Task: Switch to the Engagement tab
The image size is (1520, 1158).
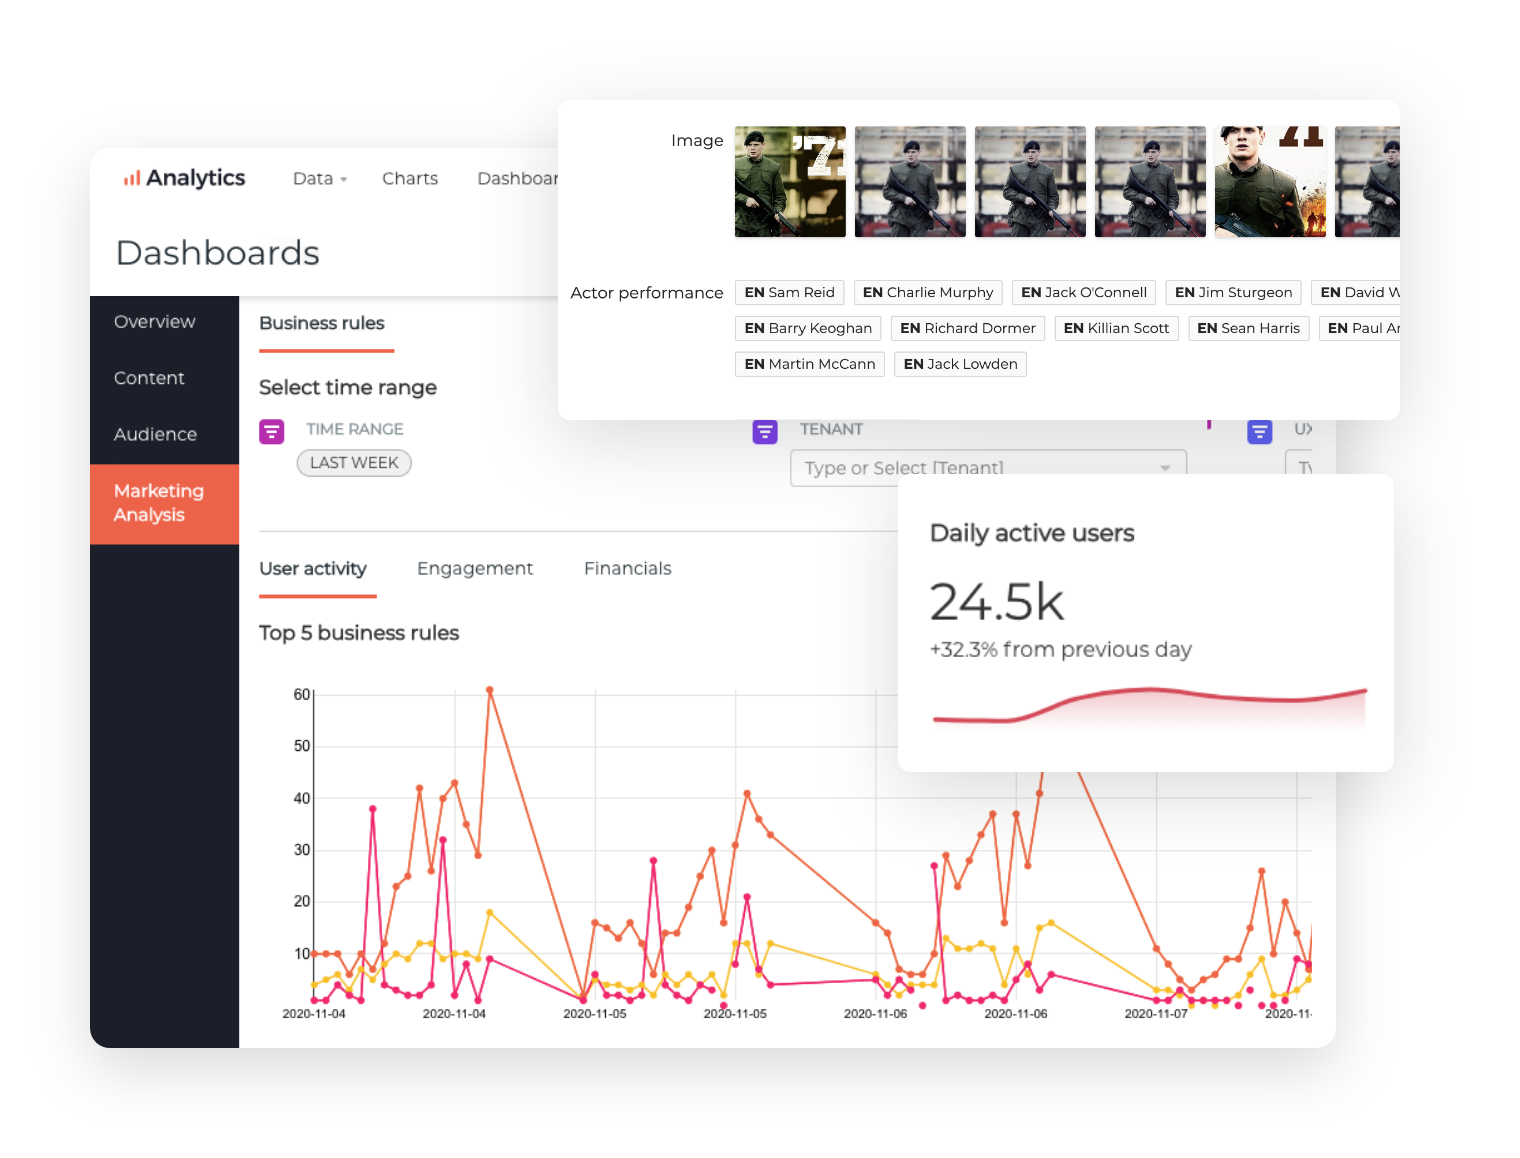Action: click(474, 569)
